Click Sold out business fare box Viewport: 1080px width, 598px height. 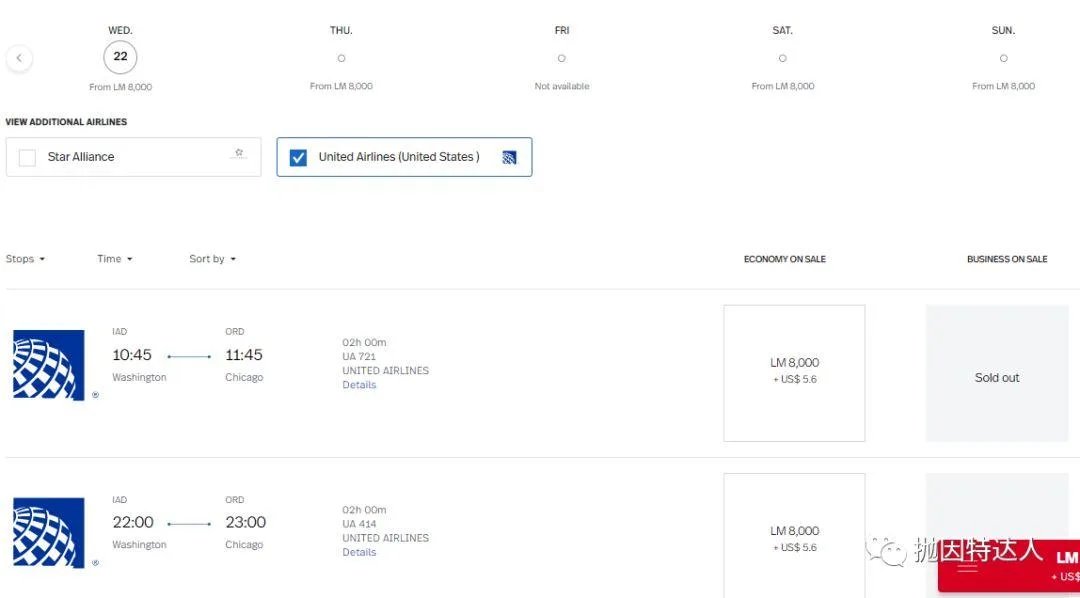point(996,376)
